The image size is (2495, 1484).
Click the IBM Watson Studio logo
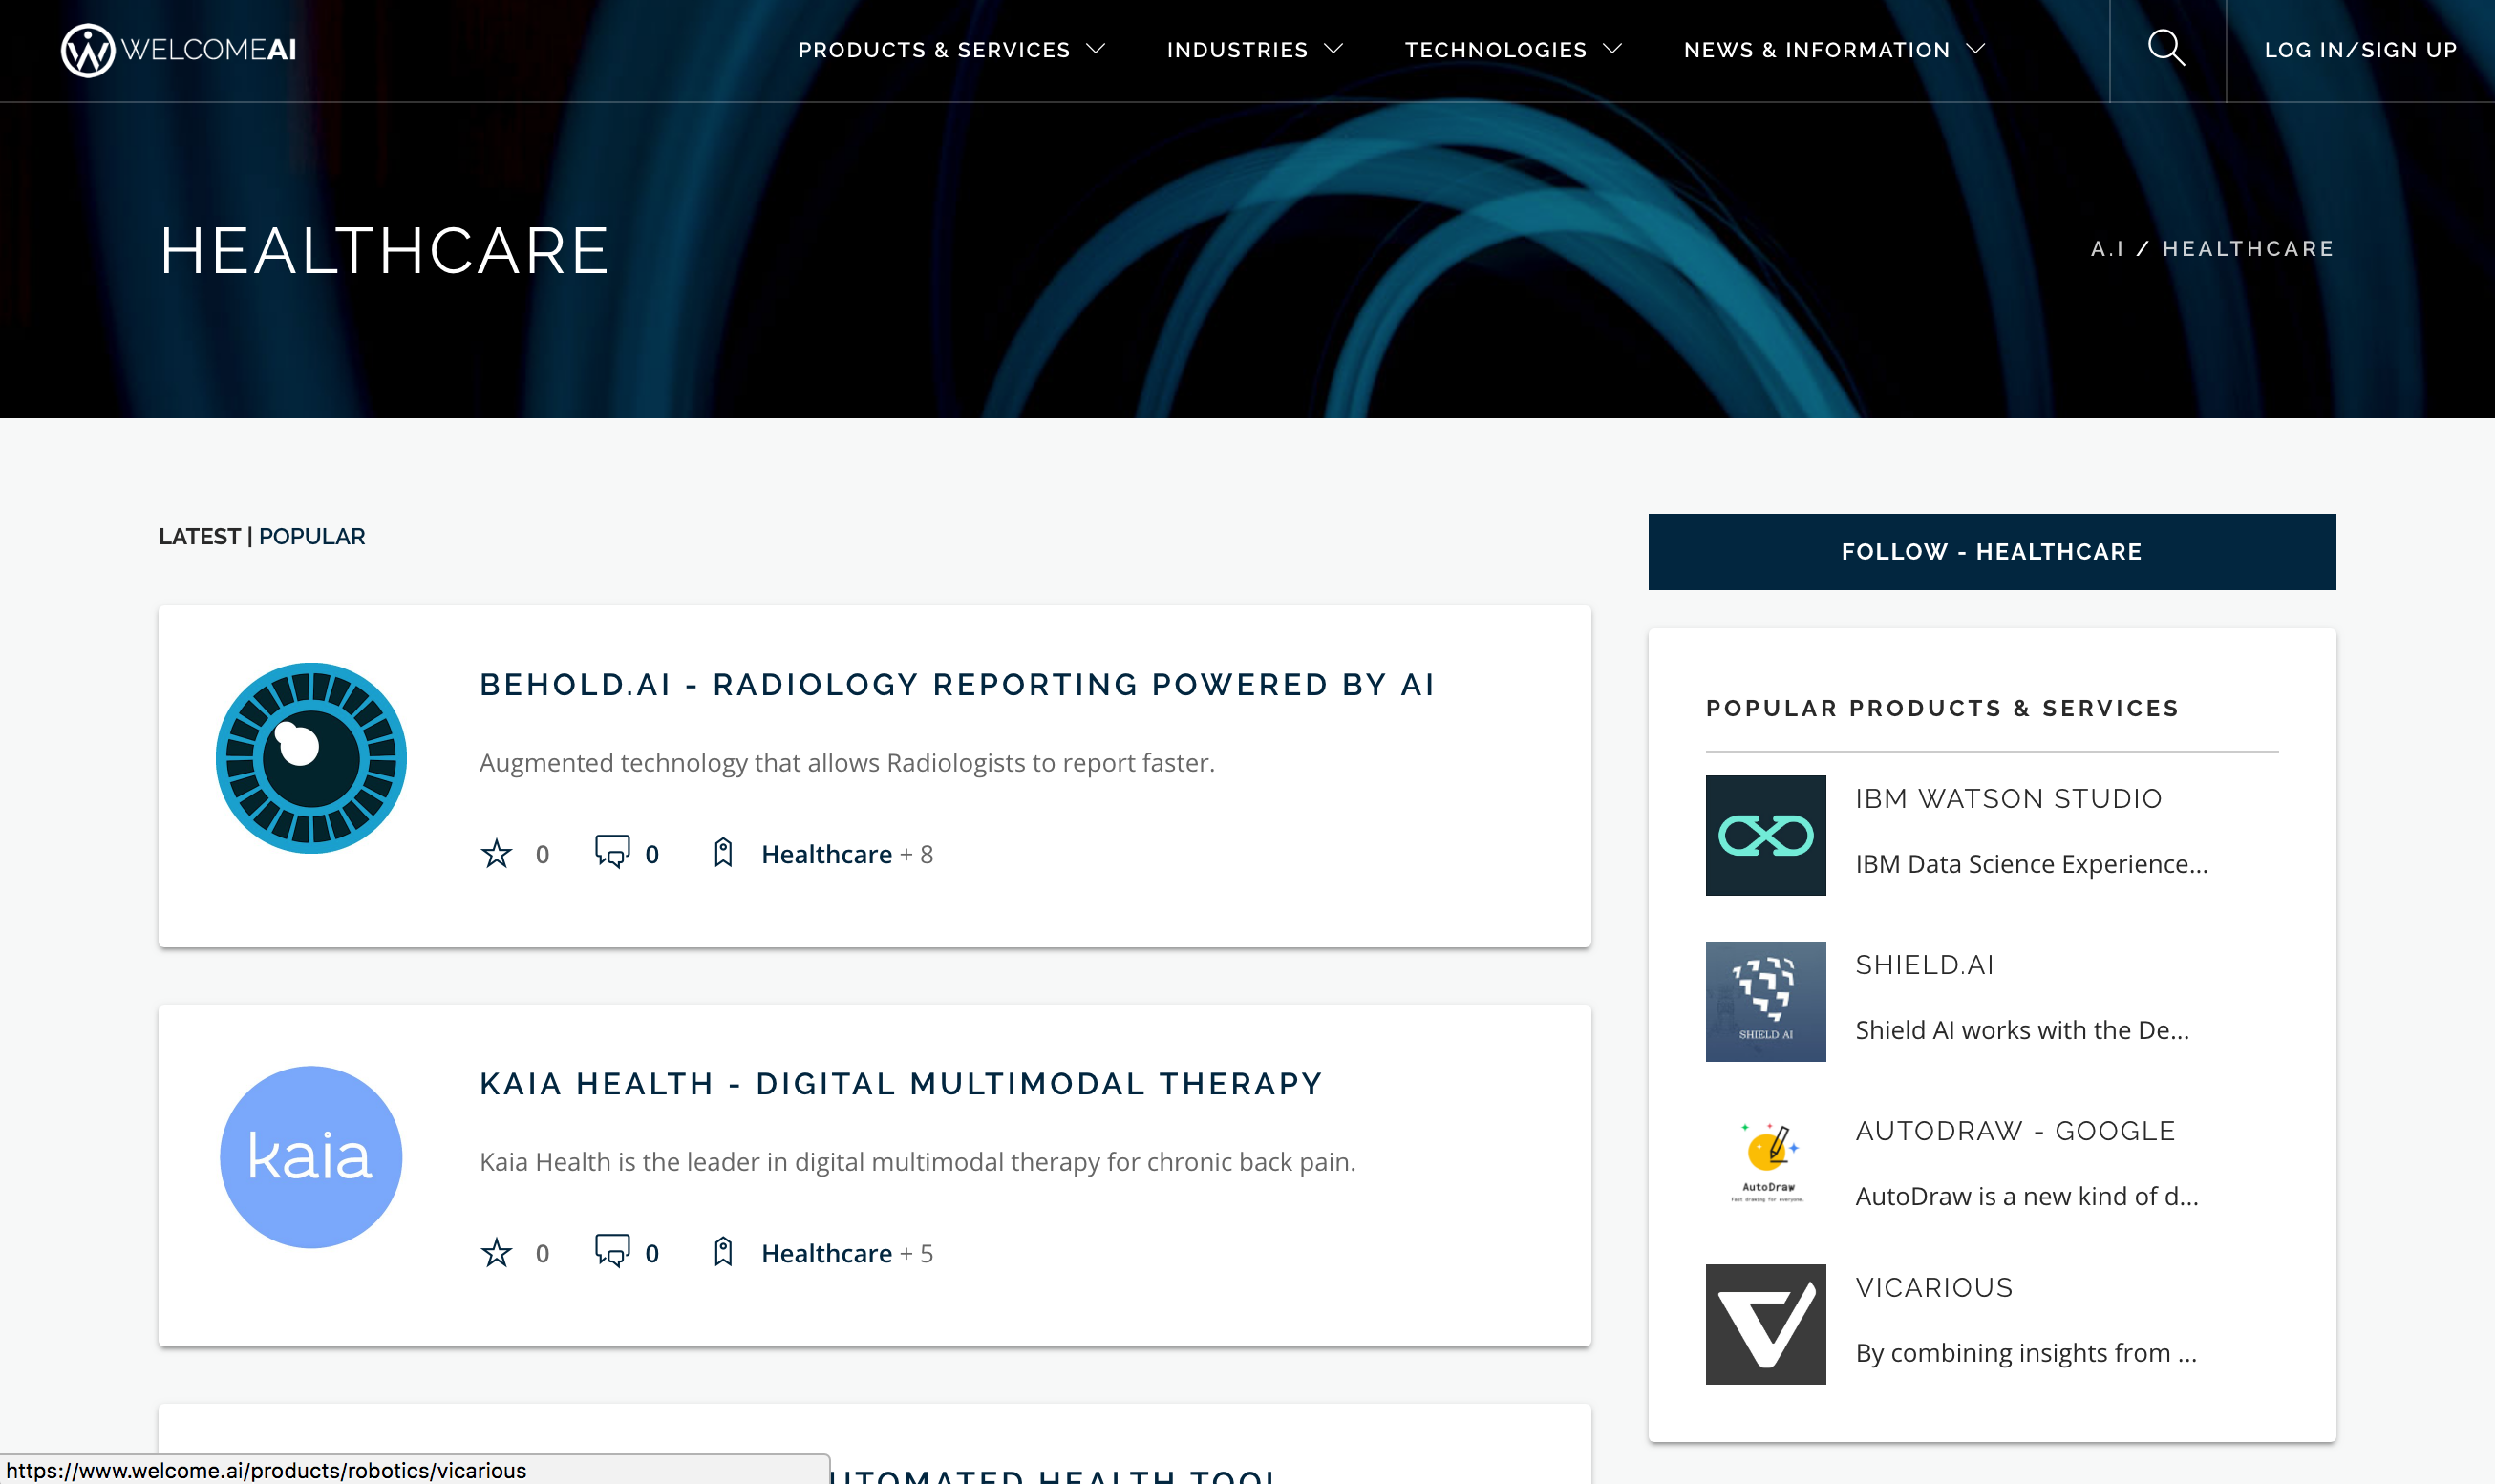click(1765, 835)
